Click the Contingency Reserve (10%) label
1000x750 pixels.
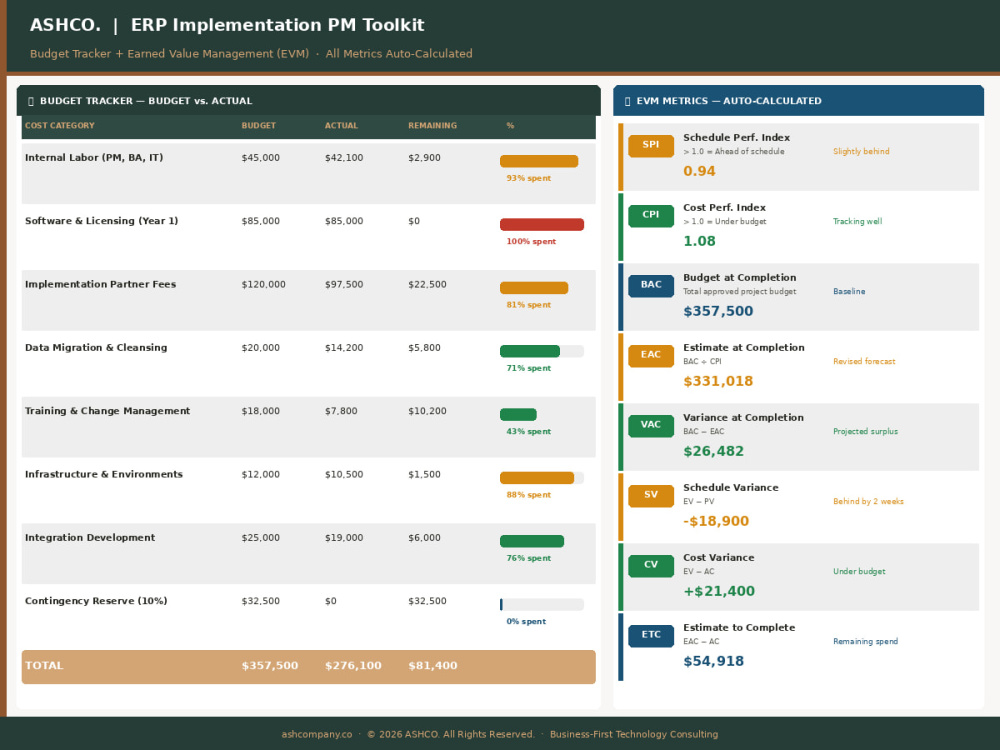click(96, 601)
